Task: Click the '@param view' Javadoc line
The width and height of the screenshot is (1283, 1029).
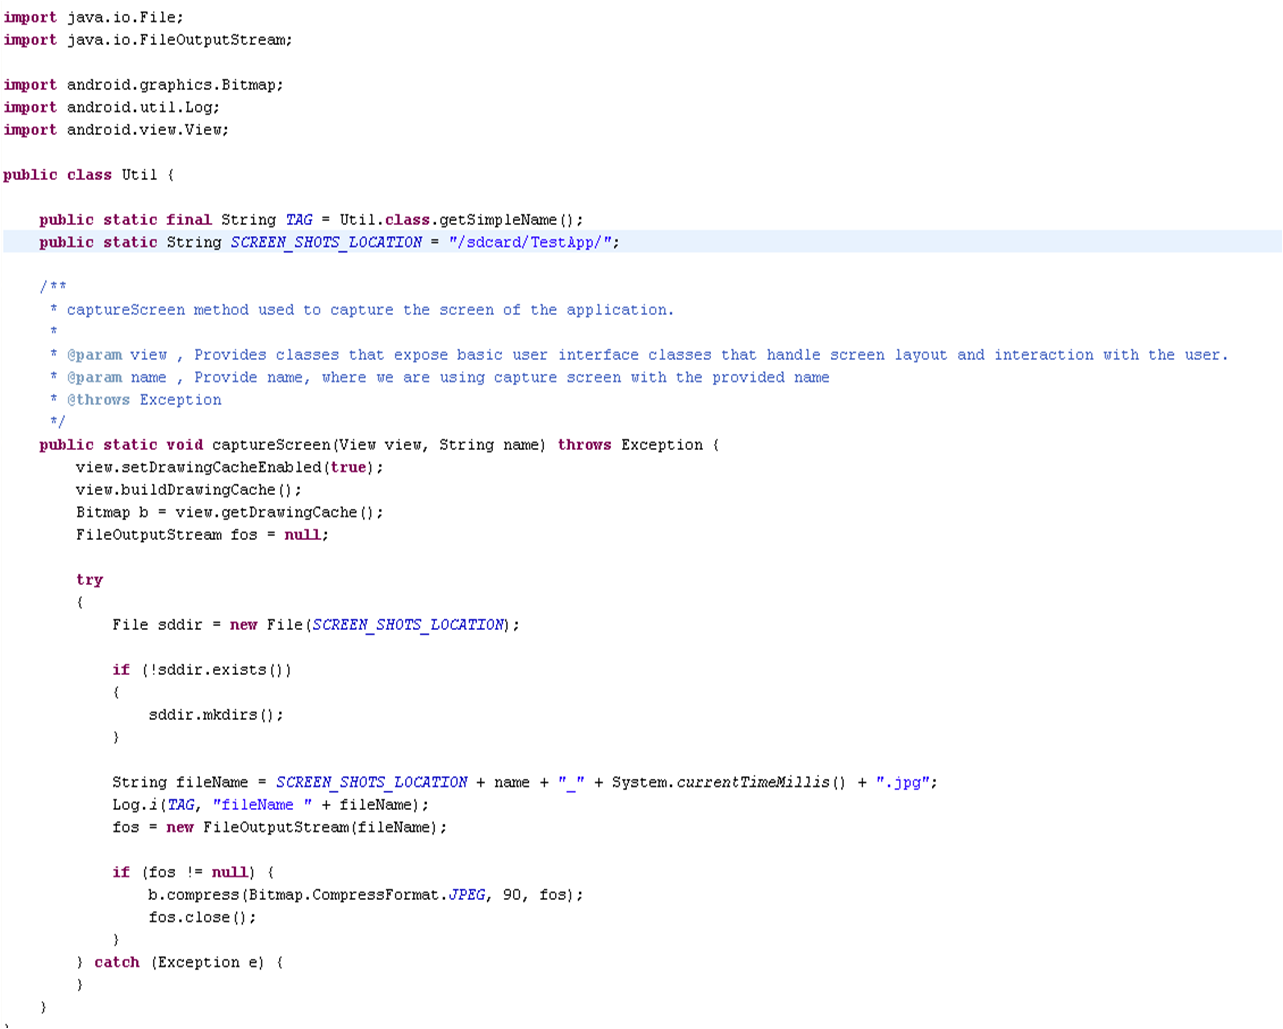Action: pos(638,355)
